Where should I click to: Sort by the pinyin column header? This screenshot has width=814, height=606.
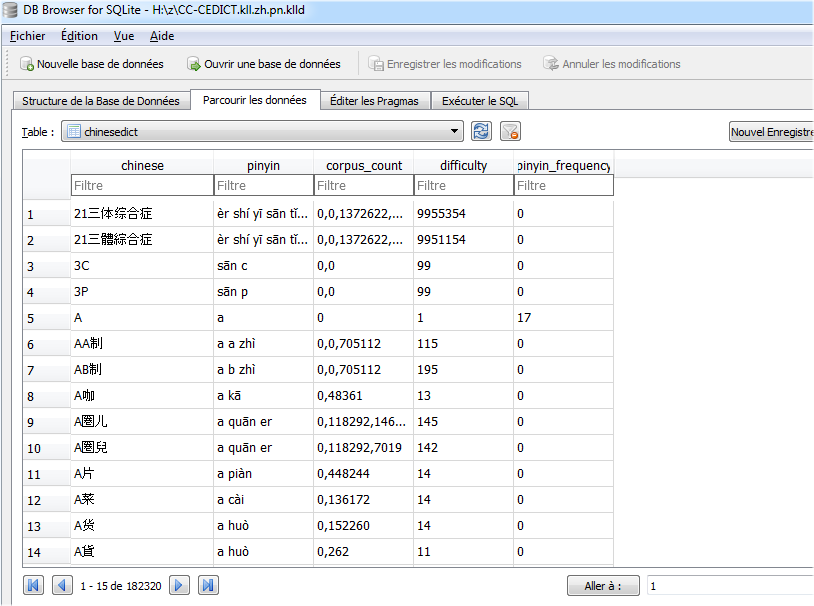coord(264,165)
